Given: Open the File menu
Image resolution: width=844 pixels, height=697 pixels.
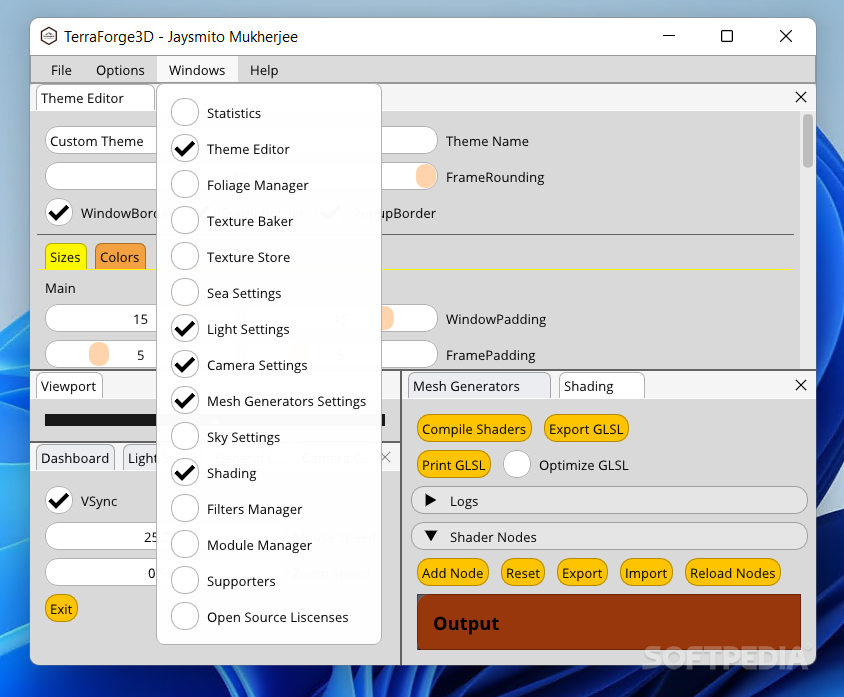Looking at the screenshot, I should (x=61, y=70).
